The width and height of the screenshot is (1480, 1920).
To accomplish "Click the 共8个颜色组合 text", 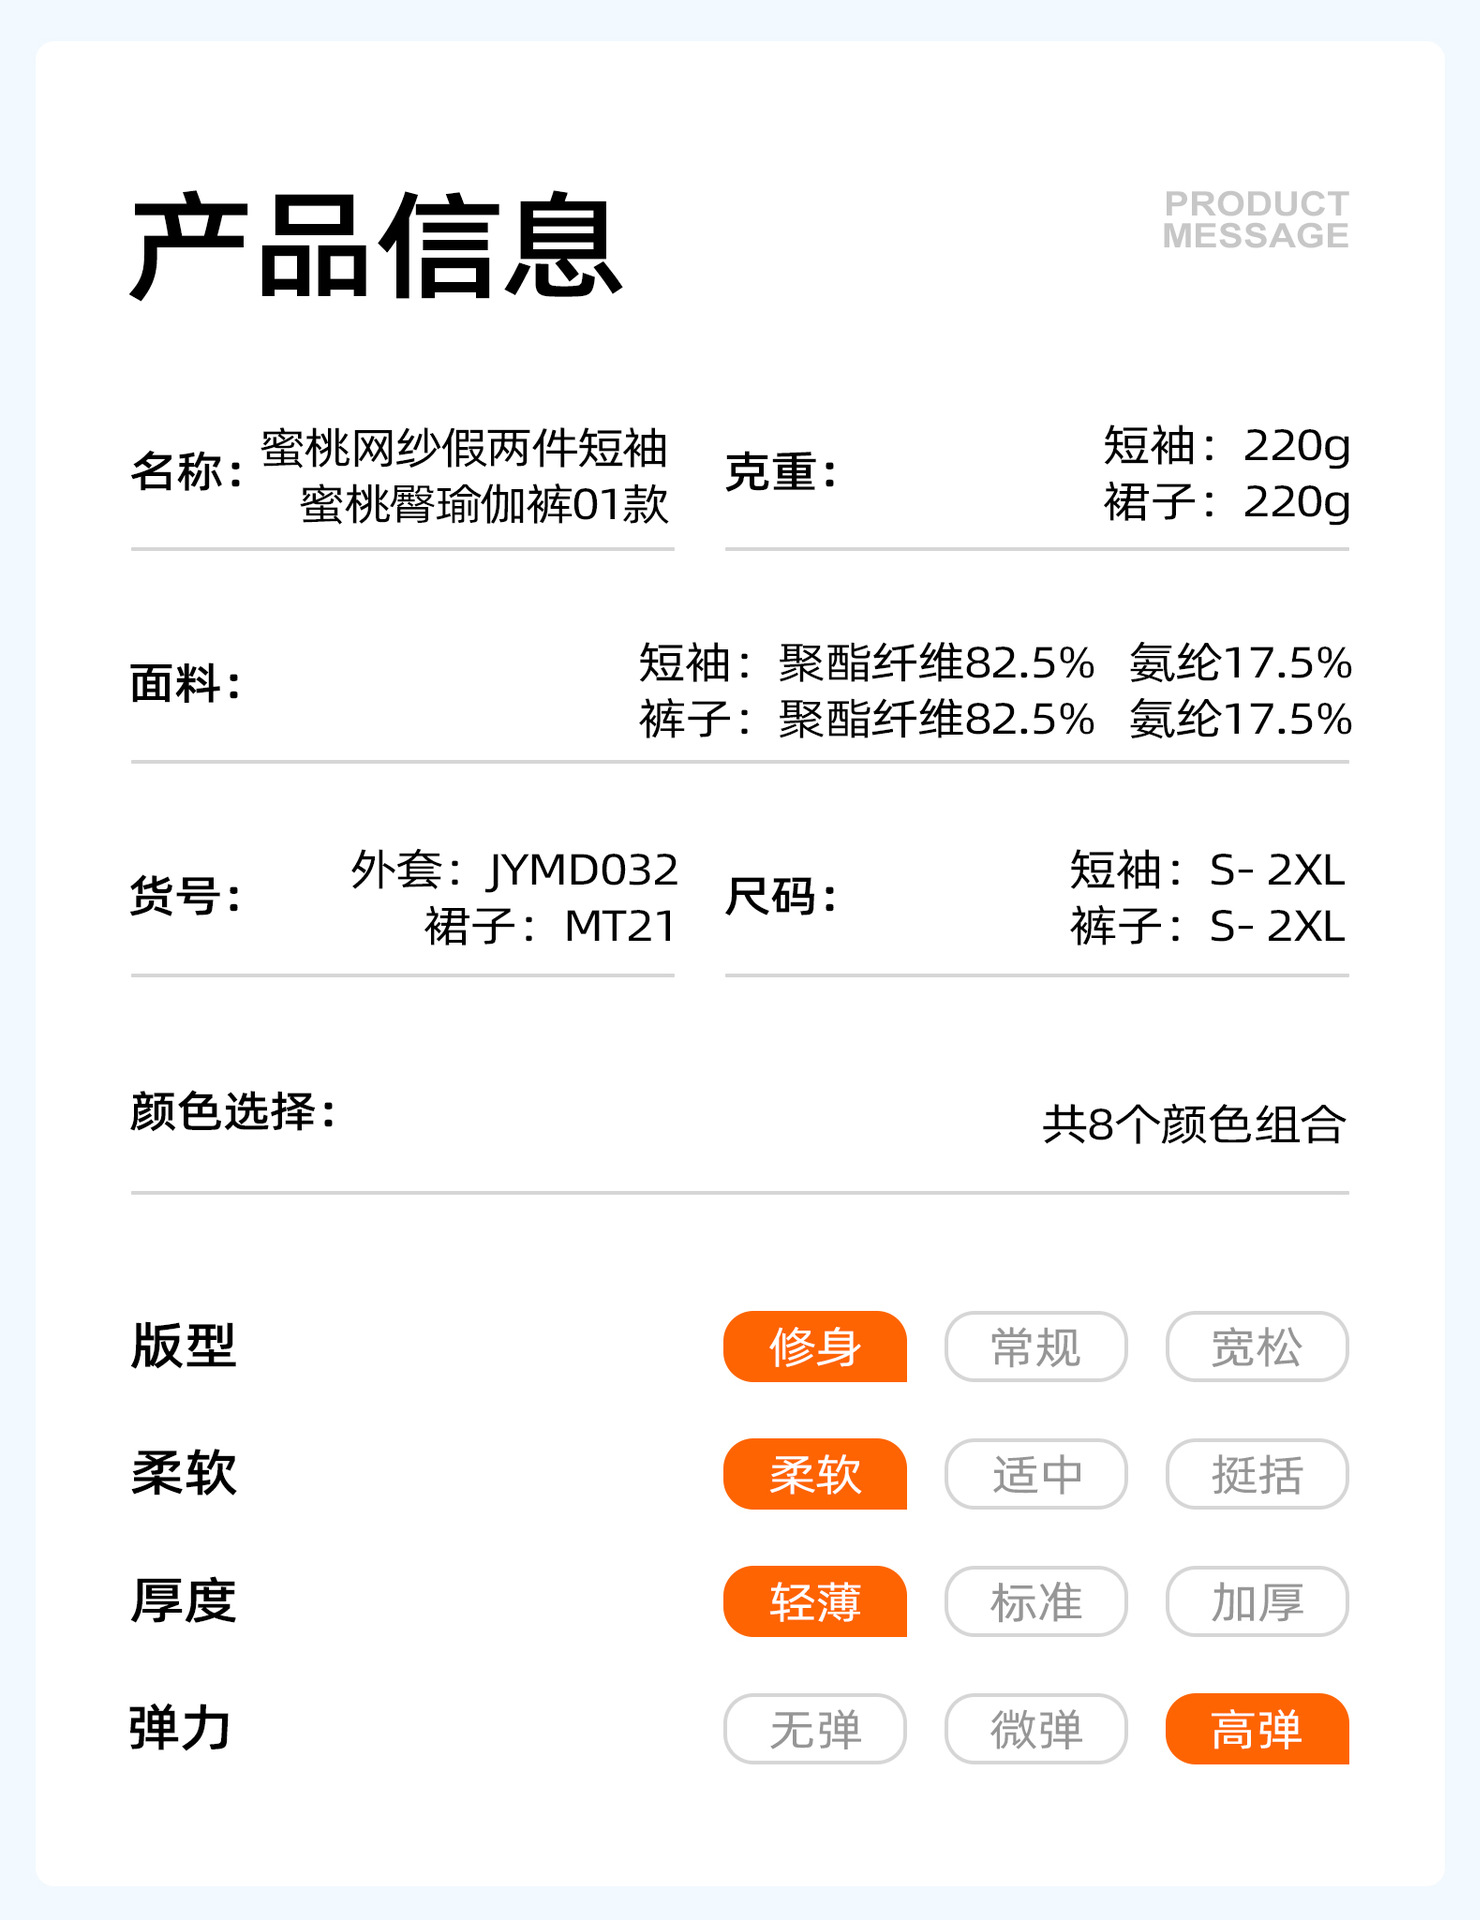I will click(x=1194, y=1124).
